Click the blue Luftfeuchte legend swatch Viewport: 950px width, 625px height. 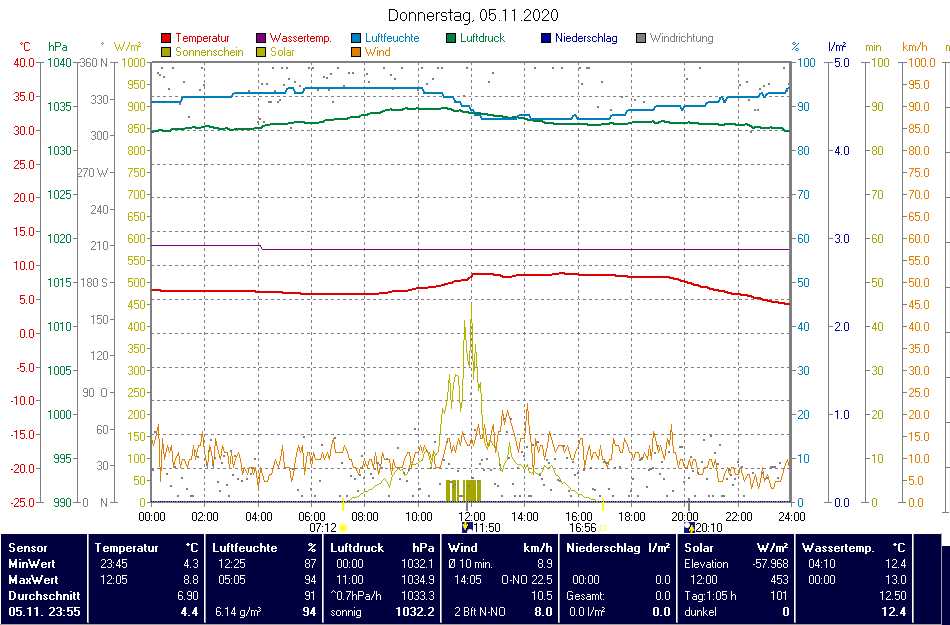(x=356, y=38)
